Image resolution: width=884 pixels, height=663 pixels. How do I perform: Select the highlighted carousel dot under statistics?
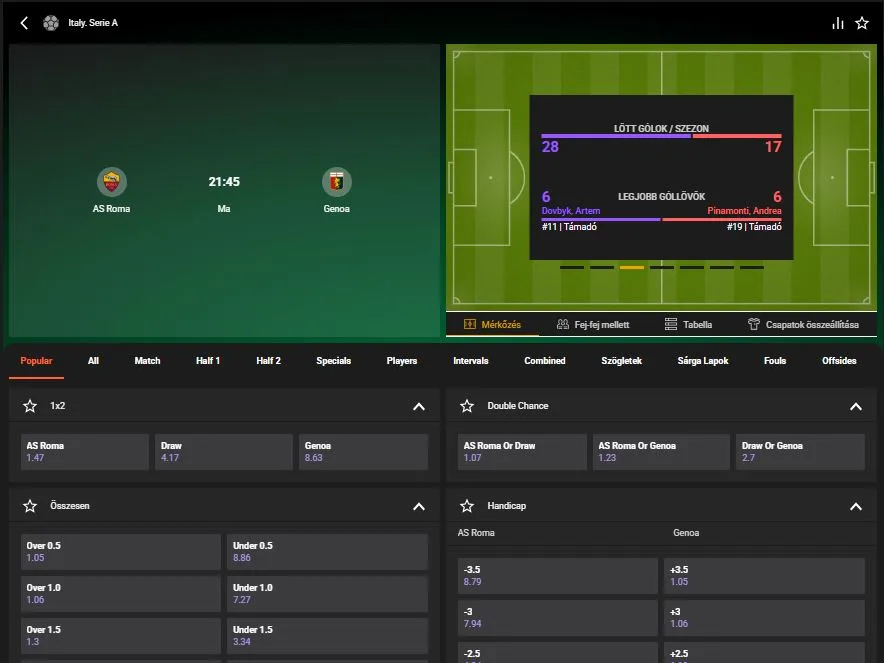(x=631, y=268)
